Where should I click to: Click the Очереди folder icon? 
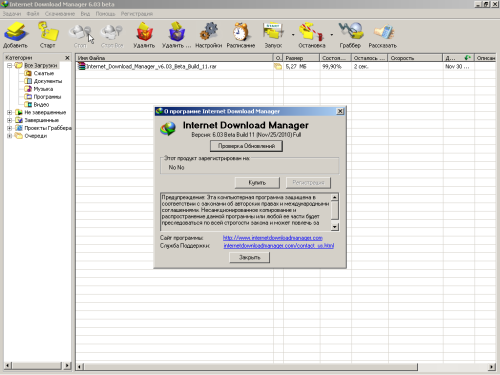(x=19, y=136)
